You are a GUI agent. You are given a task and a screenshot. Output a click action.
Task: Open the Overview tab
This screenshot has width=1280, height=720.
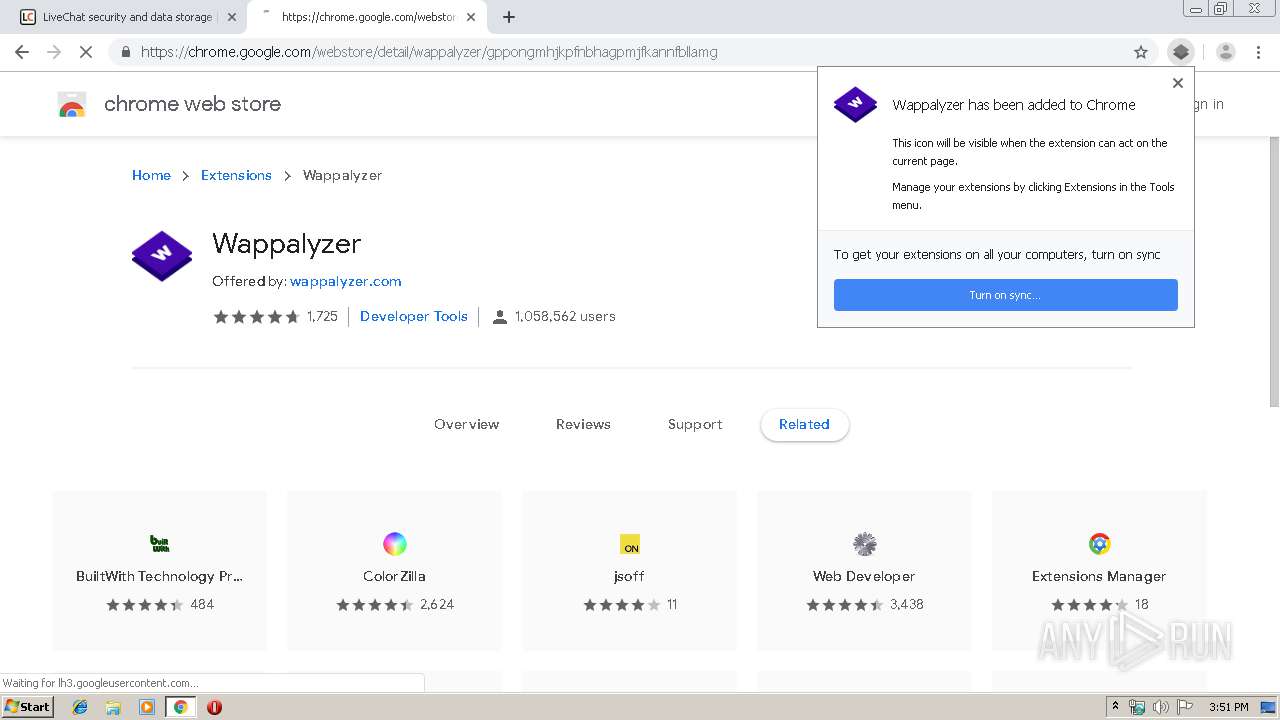[x=467, y=424]
